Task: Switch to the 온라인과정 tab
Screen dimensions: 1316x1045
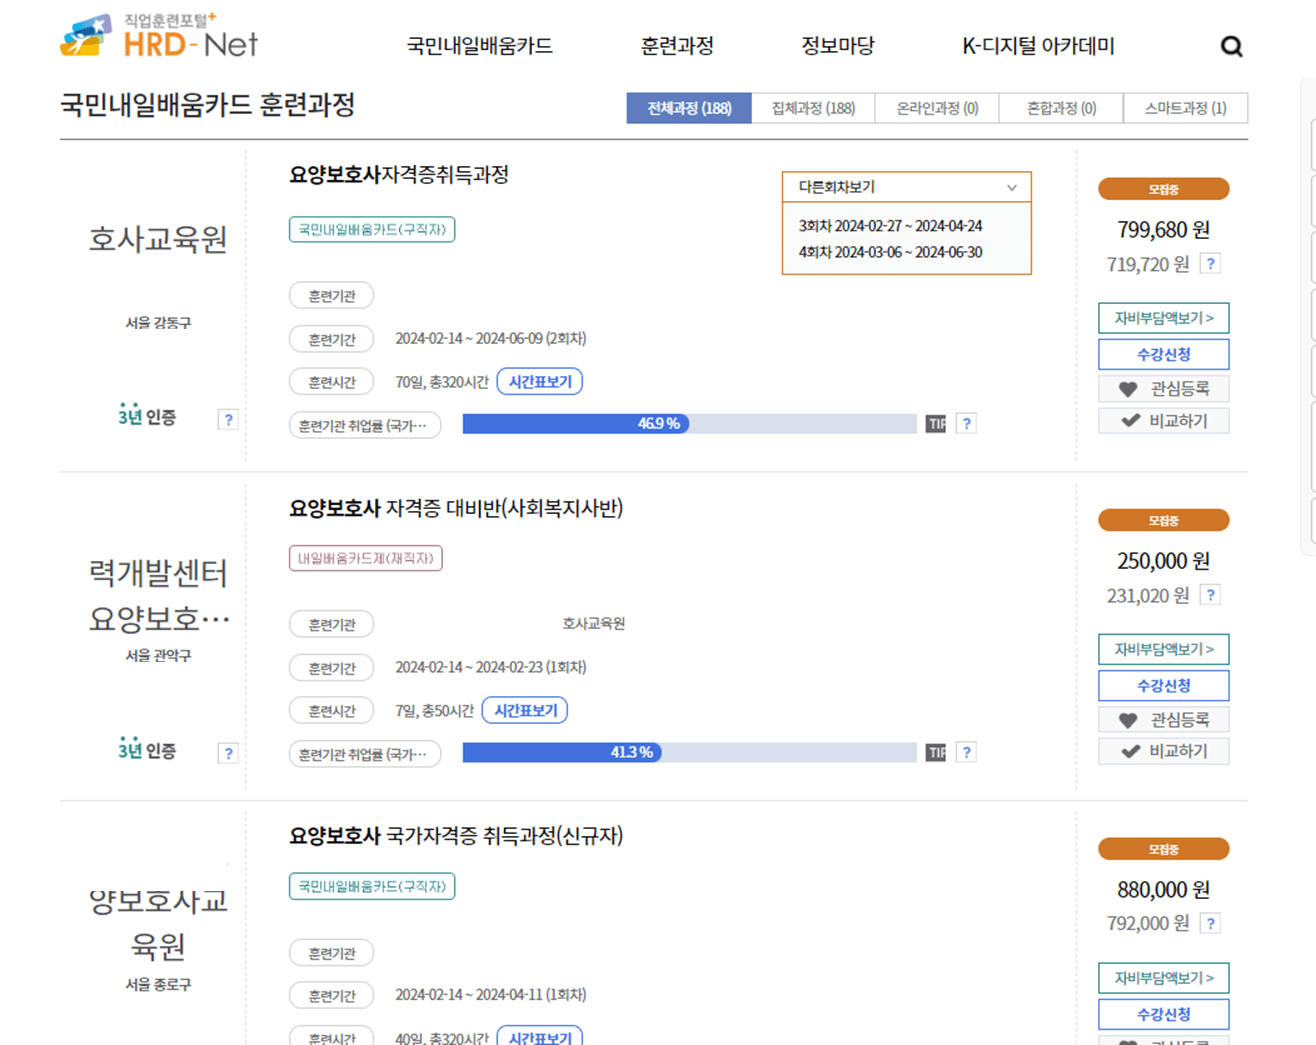Action: point(937,108)
